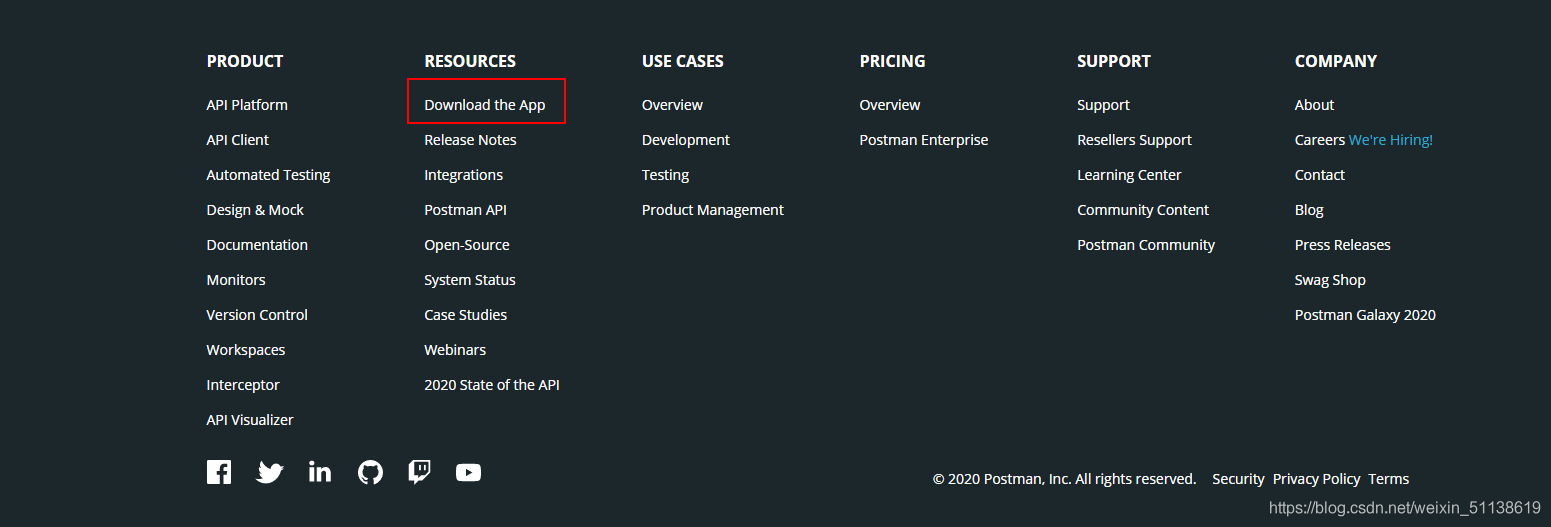Open Documentation under Product
1551x527 pixels.
tap(257, 245)
